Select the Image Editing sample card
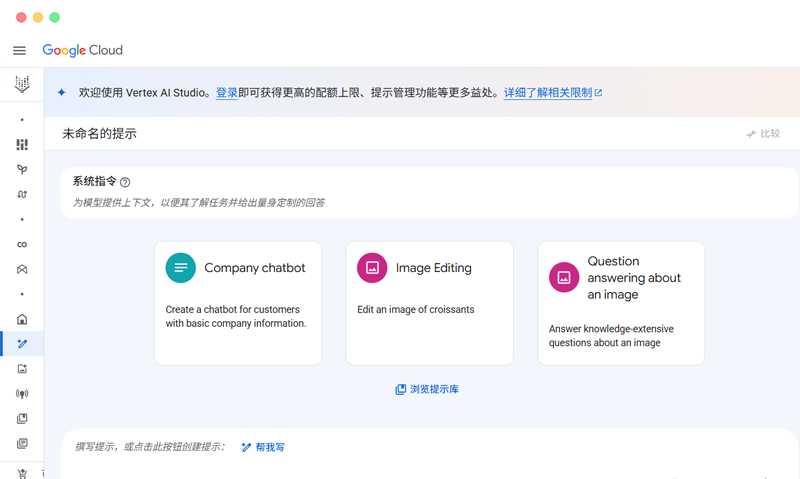800x479 pixels. [x=429, y=303]
